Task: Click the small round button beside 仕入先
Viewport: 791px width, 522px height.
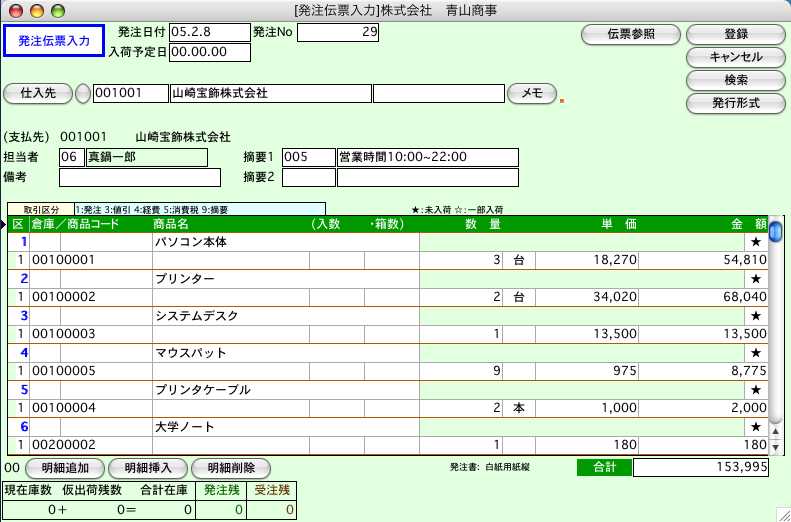Action: (x=82, y=94)
